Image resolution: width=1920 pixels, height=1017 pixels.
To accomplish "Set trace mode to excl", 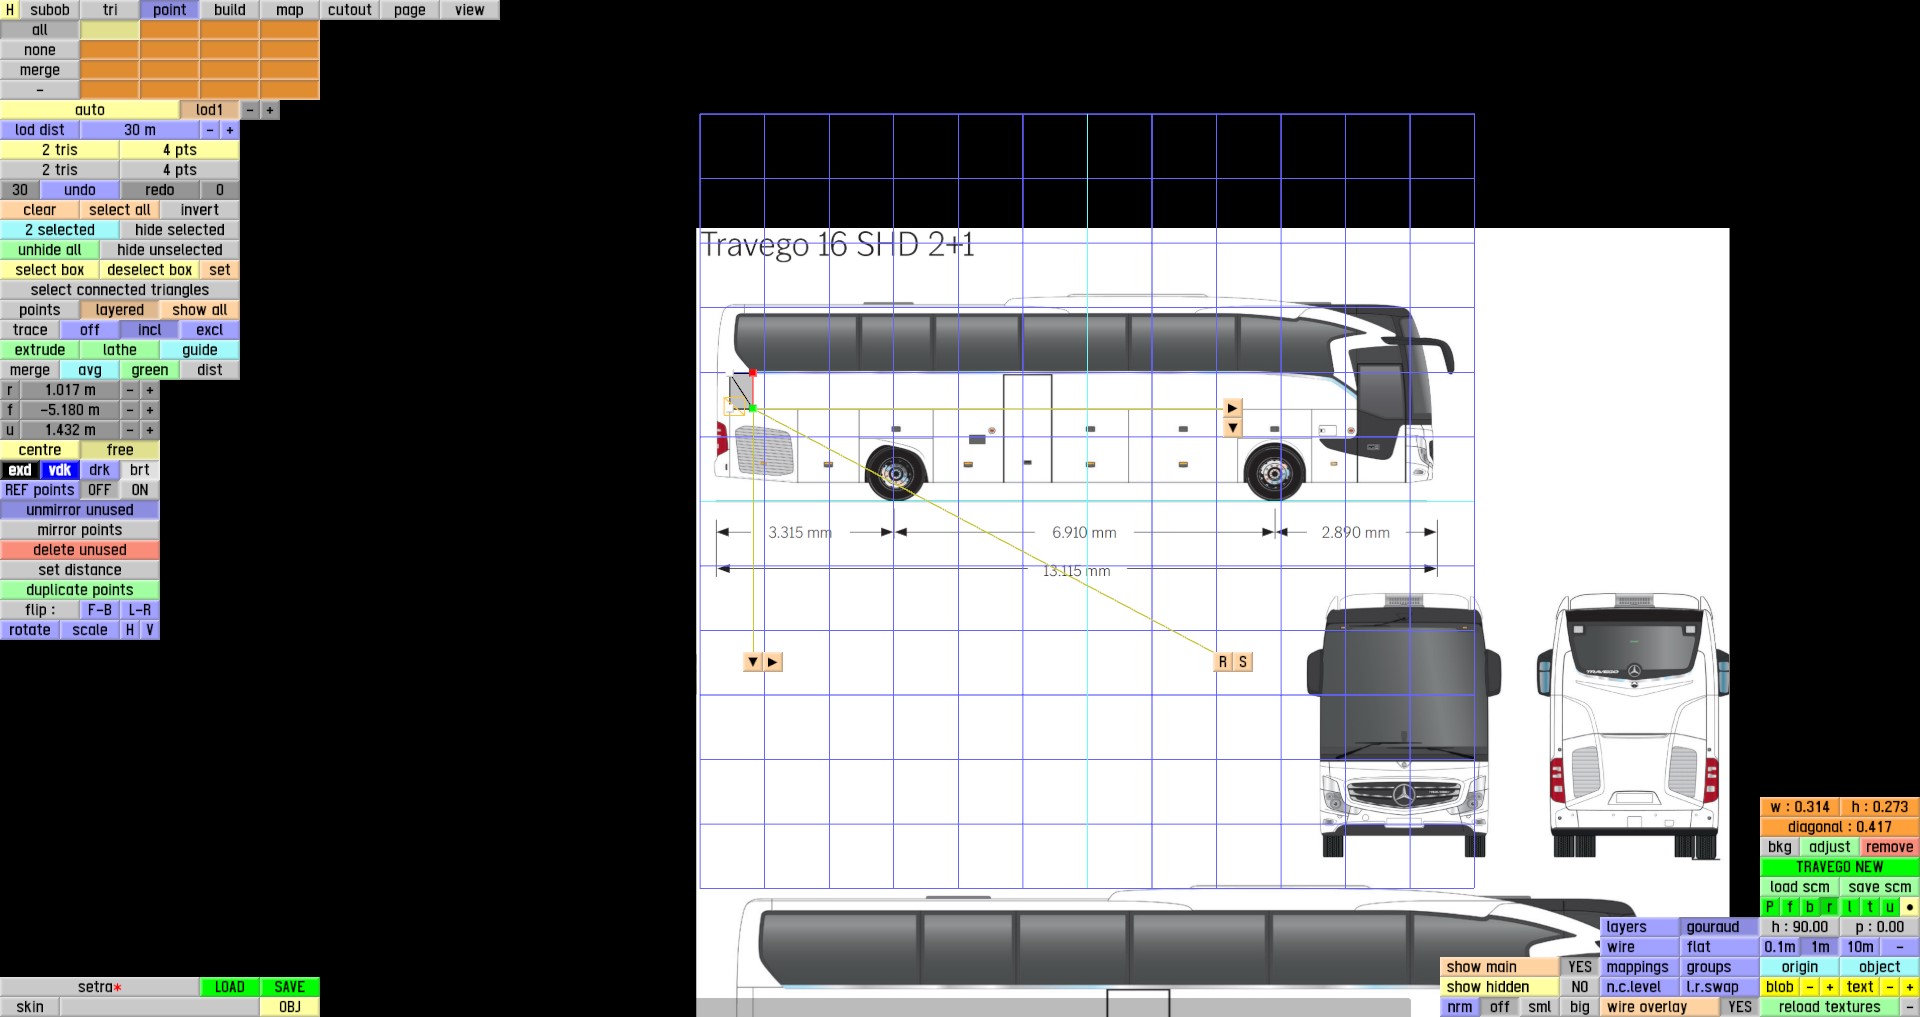I will coord(210,330).
